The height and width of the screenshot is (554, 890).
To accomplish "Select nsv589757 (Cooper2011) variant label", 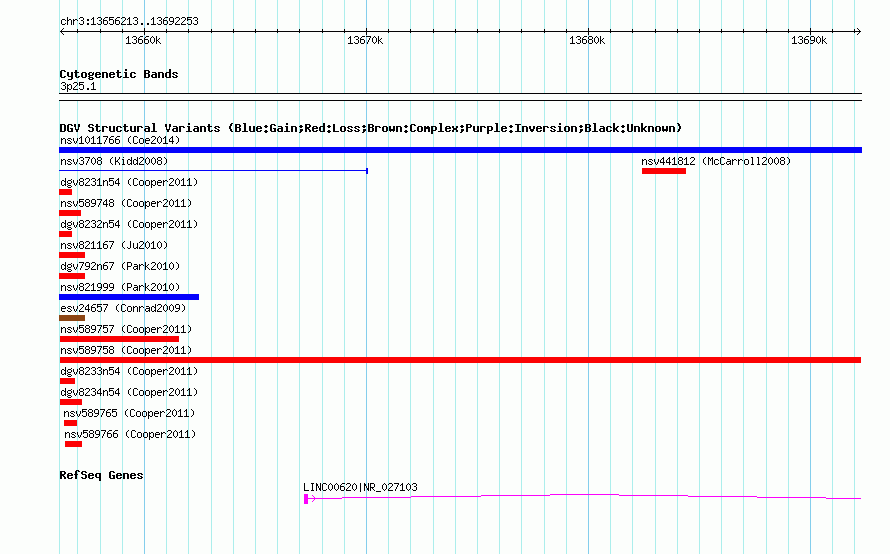I will coord(126,329).
